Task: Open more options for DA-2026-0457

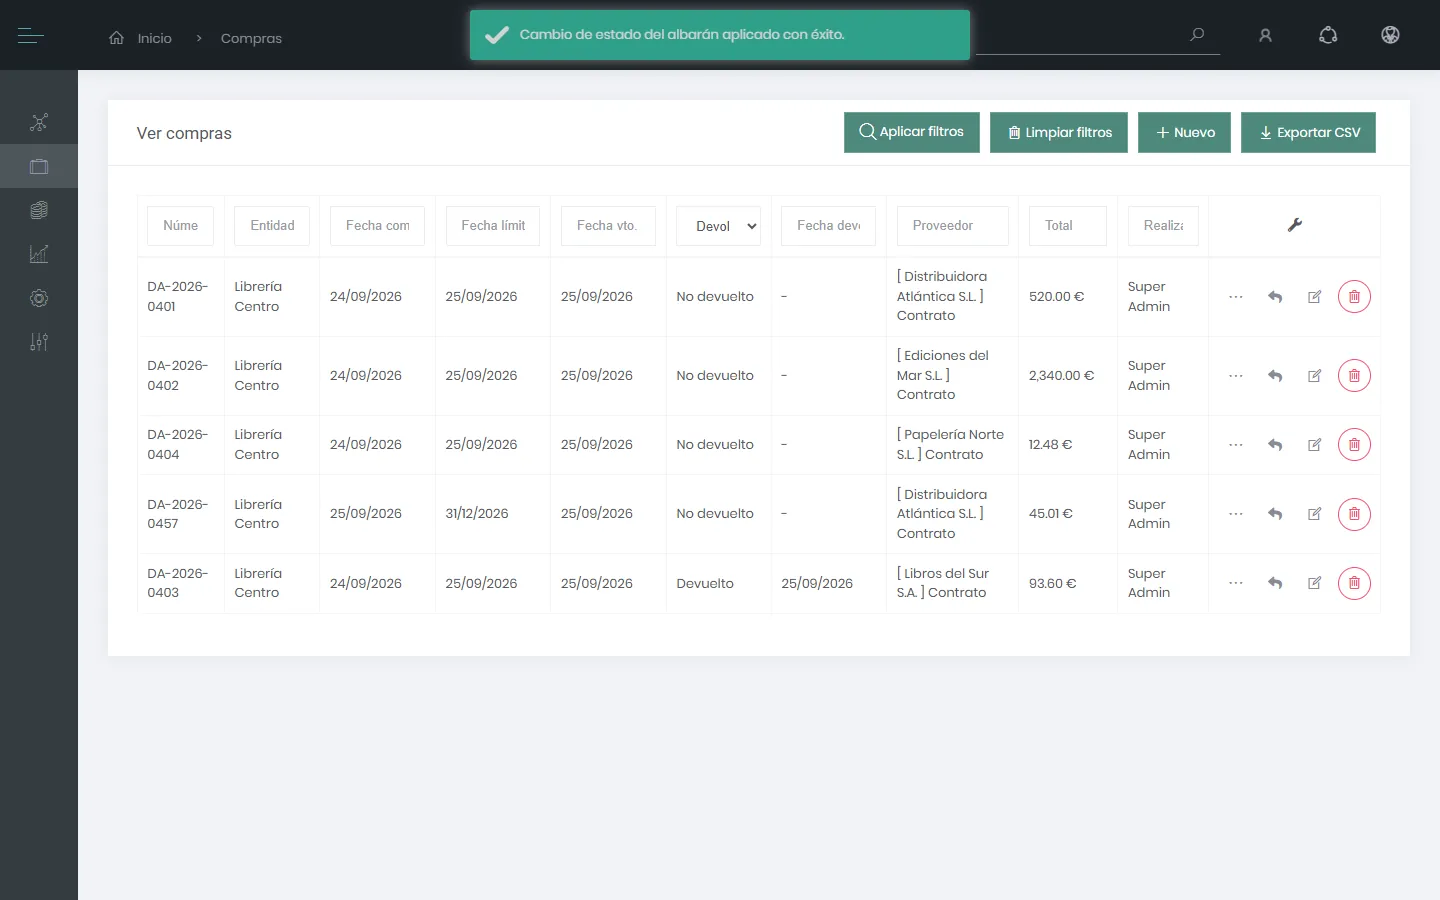Action: pos(1236,514)
